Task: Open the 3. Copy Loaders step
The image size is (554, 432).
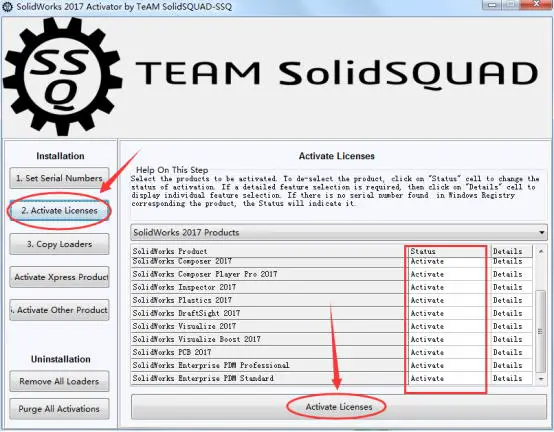Action: (x=59, y=244)
